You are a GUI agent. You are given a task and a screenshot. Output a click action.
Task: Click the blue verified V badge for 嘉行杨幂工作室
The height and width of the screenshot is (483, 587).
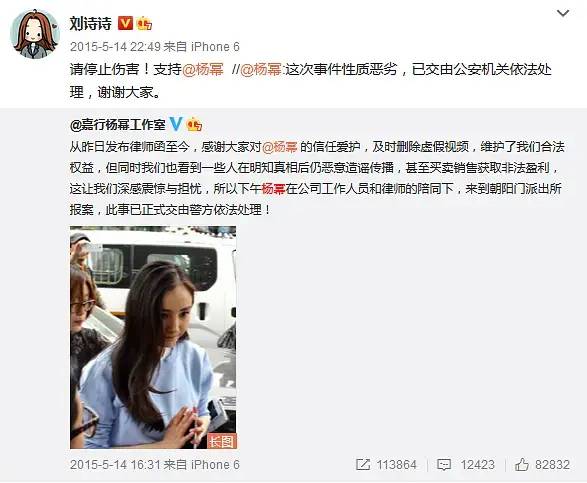click(x=176, y=124)
